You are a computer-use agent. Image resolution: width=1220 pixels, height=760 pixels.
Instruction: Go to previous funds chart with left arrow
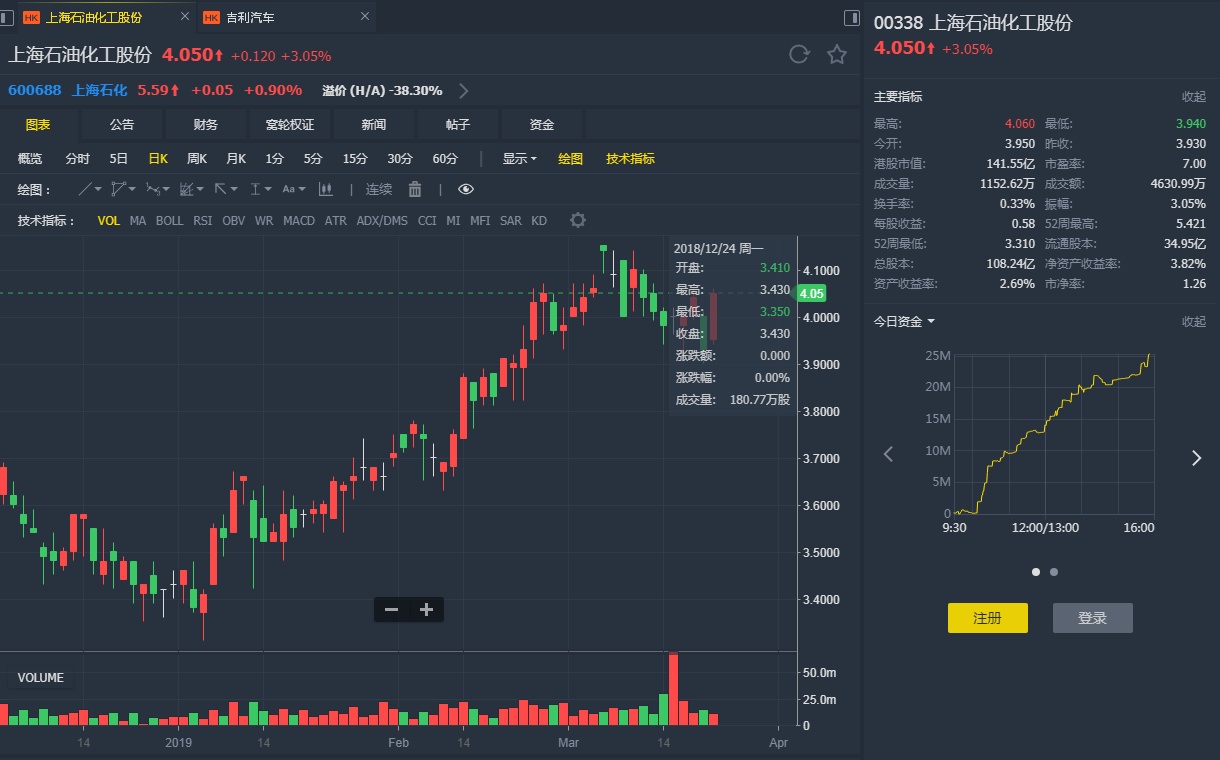click(x=887, y=455)
